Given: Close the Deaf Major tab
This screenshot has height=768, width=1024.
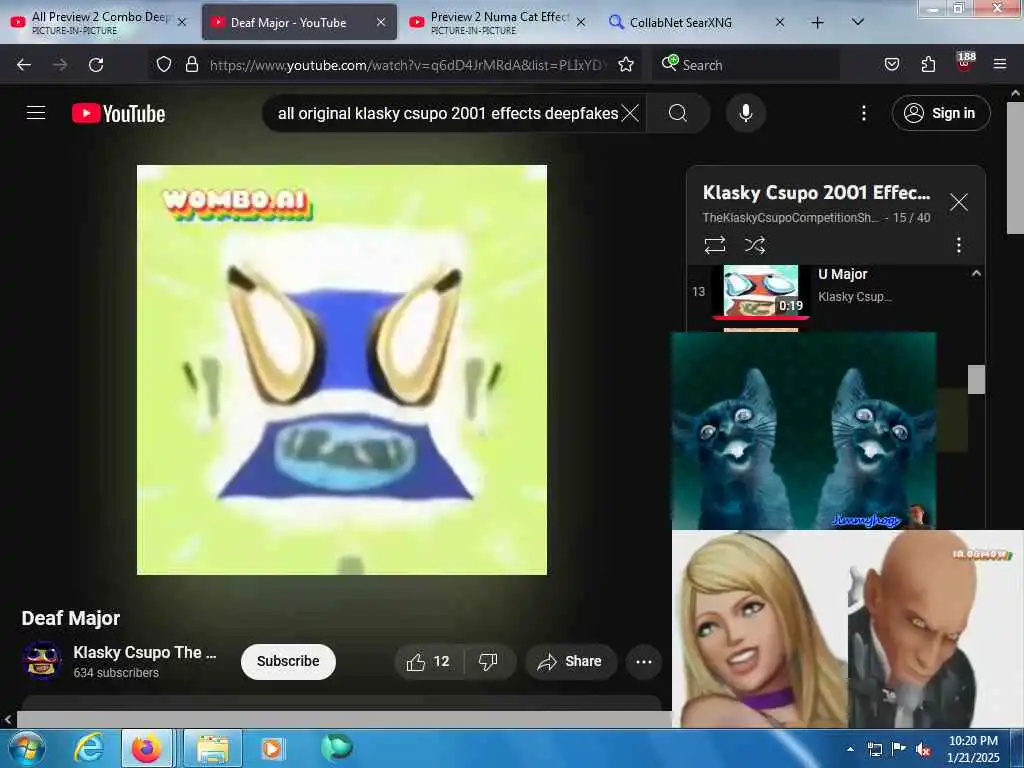Looking at the screenshot, I should pyautogui.click(x=381, y=22).
